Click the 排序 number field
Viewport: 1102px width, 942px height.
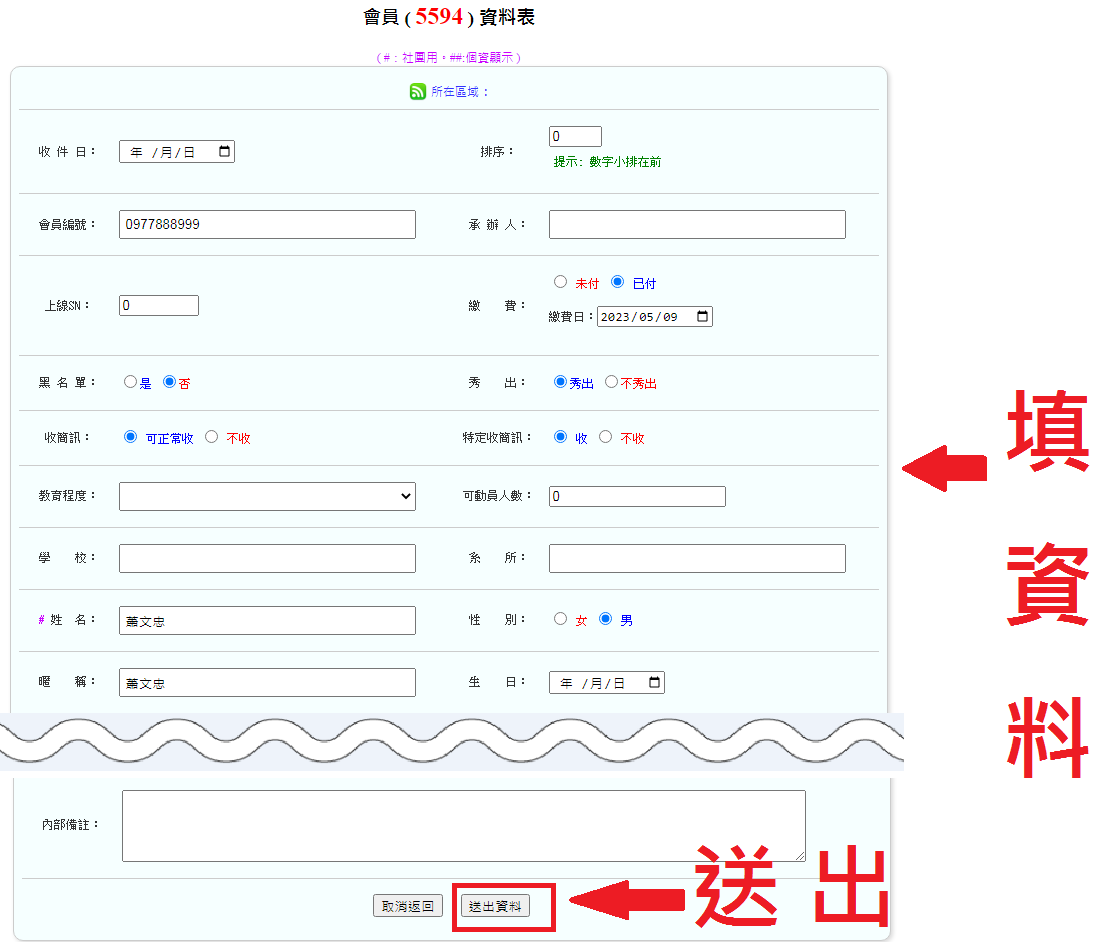(x=575, y=137)
